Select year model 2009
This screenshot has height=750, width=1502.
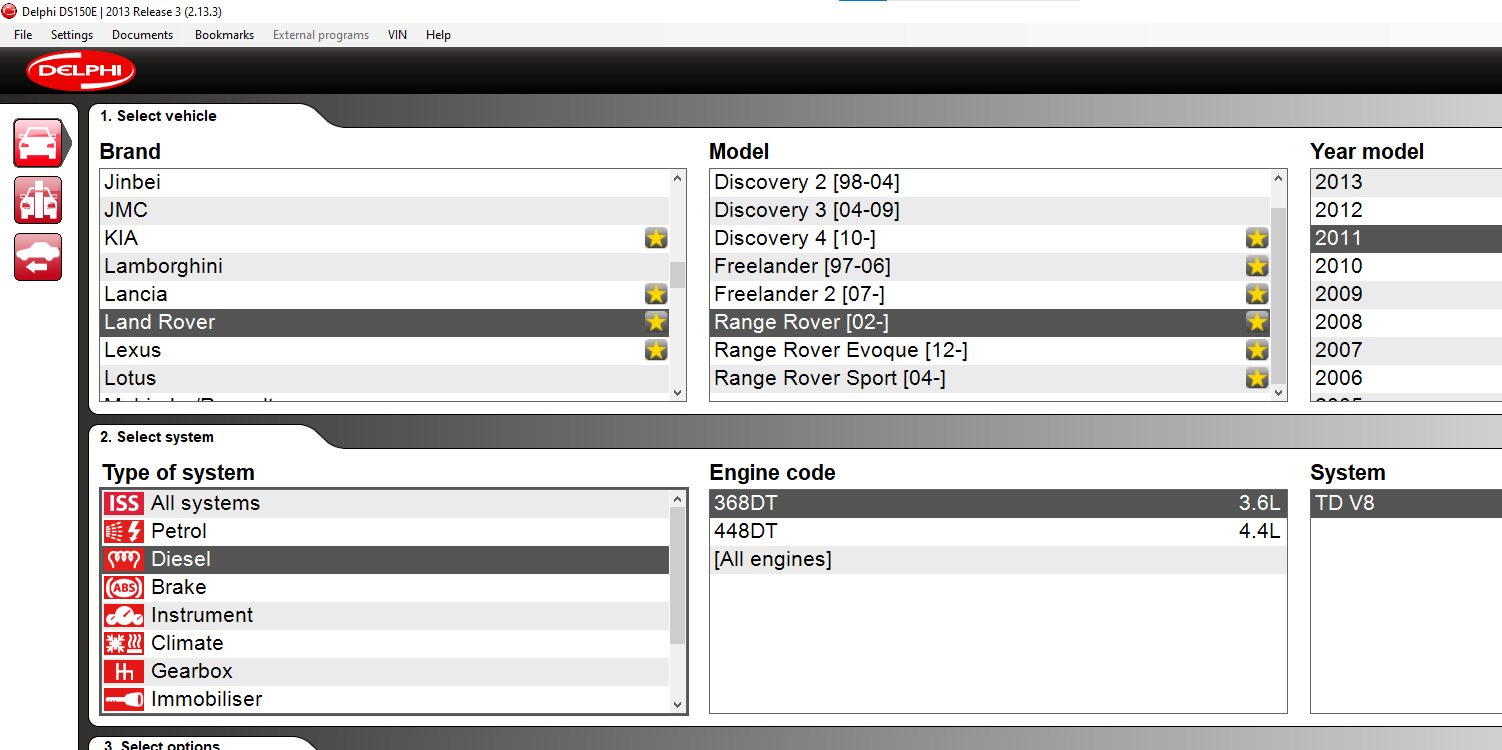[x=1406, y=294]
